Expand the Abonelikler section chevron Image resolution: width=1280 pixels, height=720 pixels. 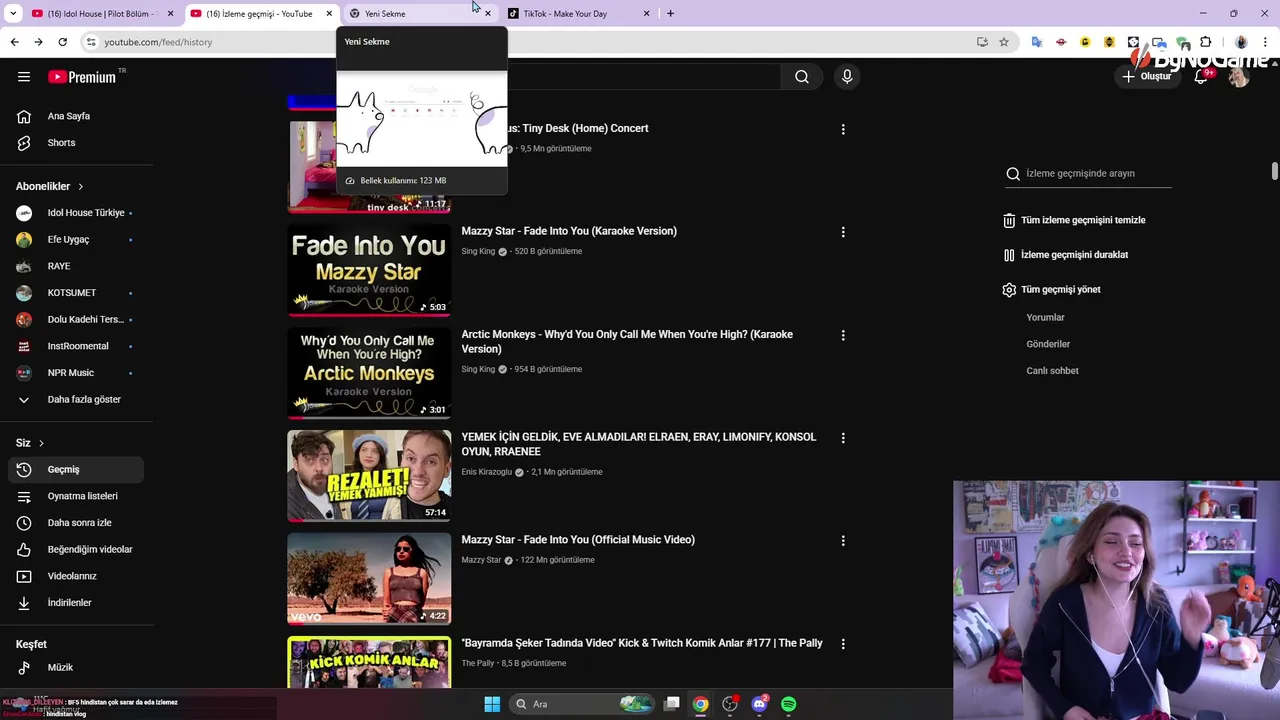tap(81, 186)
